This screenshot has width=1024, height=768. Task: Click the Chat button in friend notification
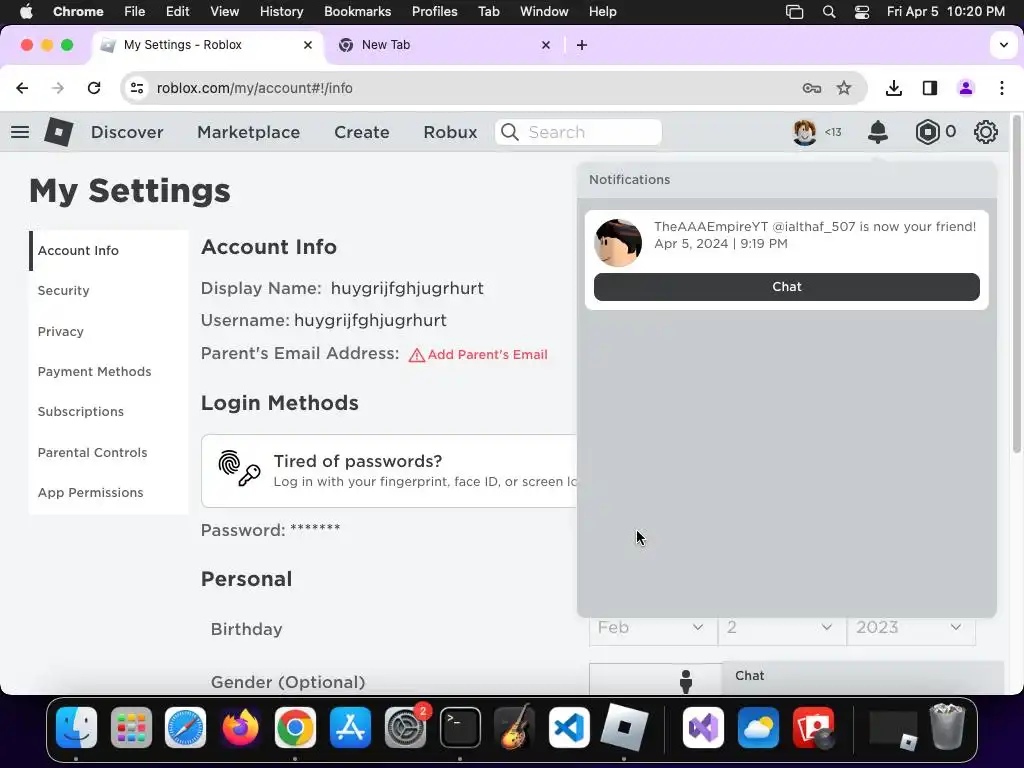[786, 287]
